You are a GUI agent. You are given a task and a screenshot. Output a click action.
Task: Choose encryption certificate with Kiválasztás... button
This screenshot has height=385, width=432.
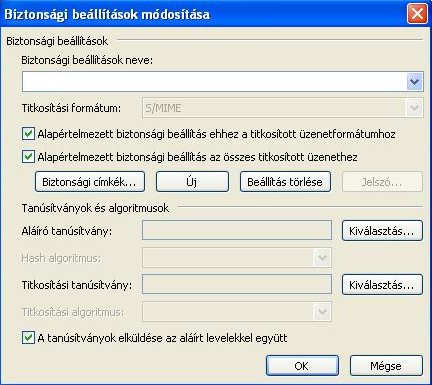(382, 284)
